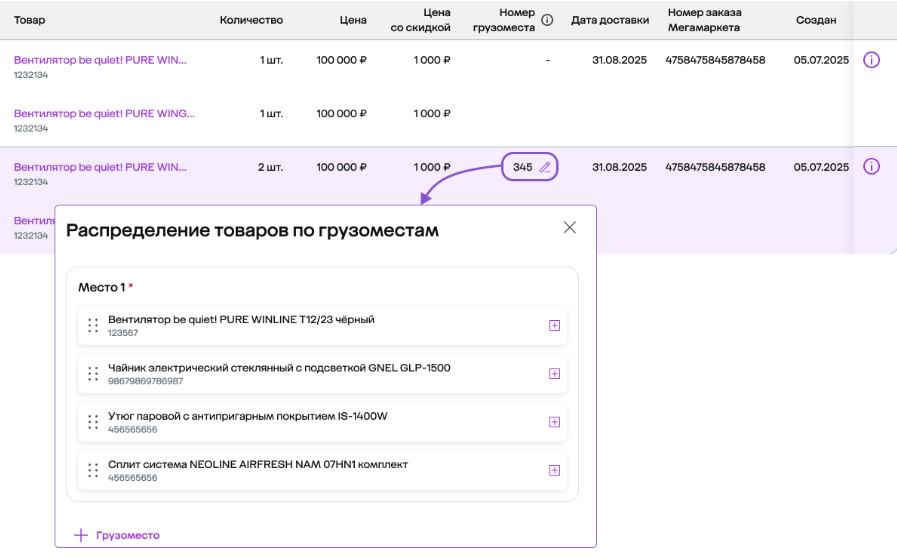Image resolution: width=897 pixels, height=557 pixels.
Task: Close the Распределение товаров по грузоместам dialog
Action: point(570,228)
